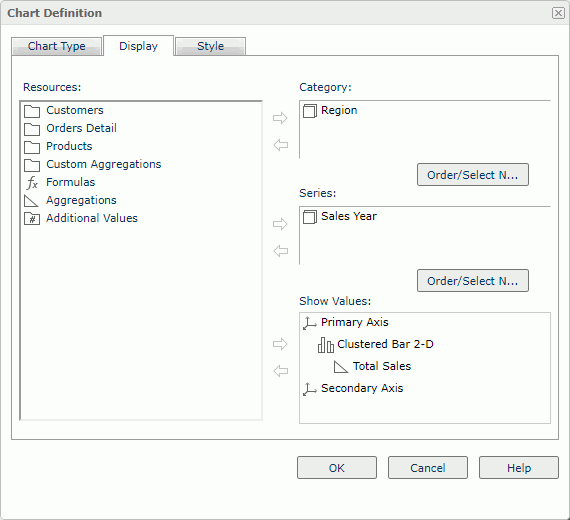The height and width of the screenshot is (520, 570).
Task: Click the Total Sales aggregation icon
Action: (341, 367)
